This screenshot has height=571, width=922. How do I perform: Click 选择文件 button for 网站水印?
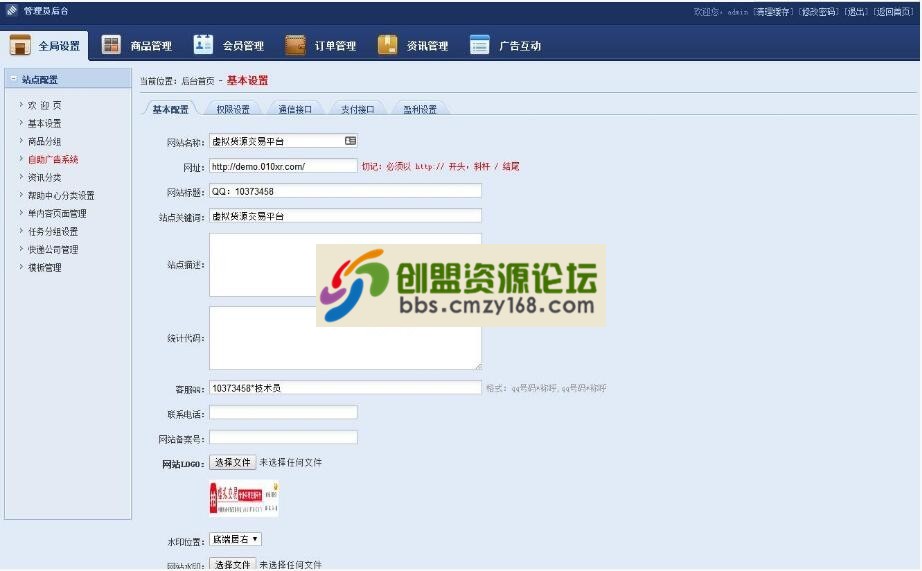coord(233,564)
